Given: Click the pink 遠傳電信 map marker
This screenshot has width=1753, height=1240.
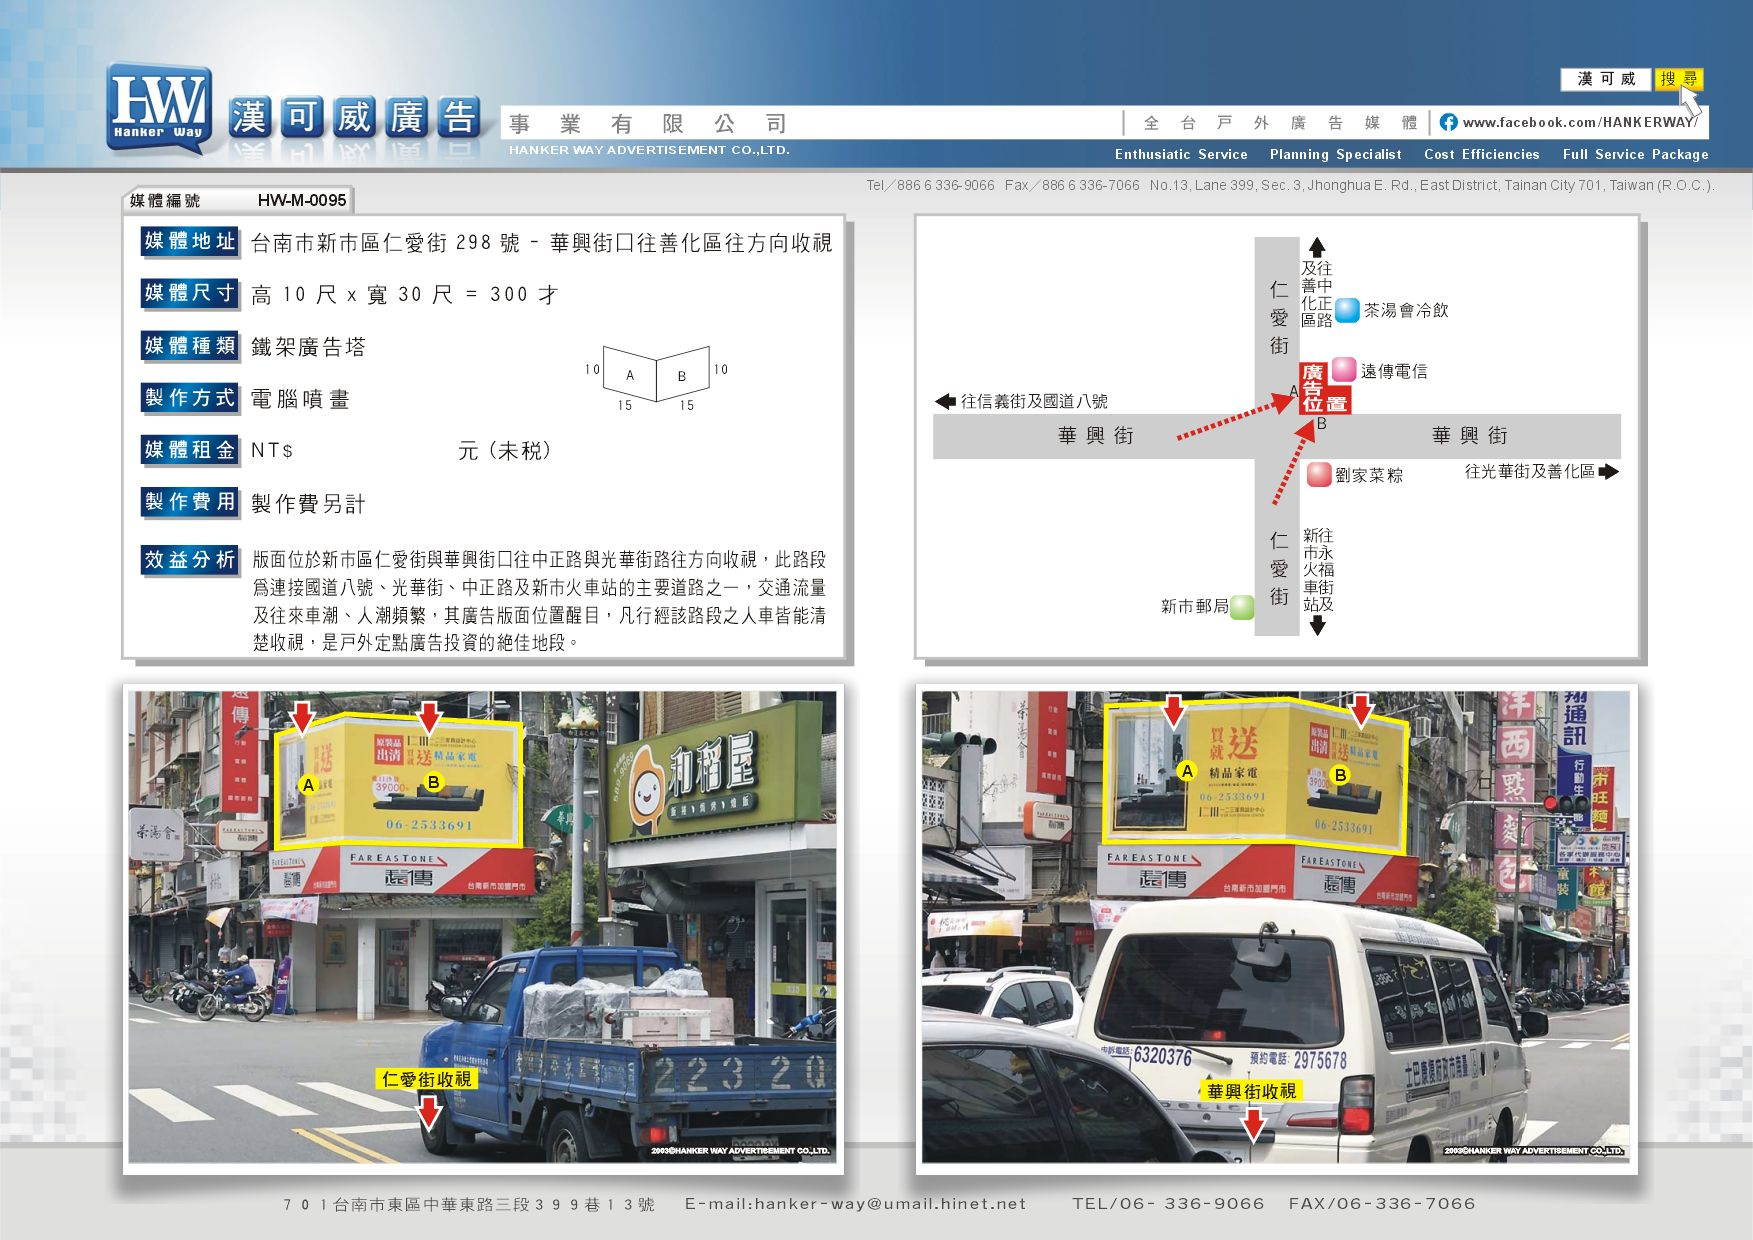Looking at the screenshot, I should [x=1344, y=370].
